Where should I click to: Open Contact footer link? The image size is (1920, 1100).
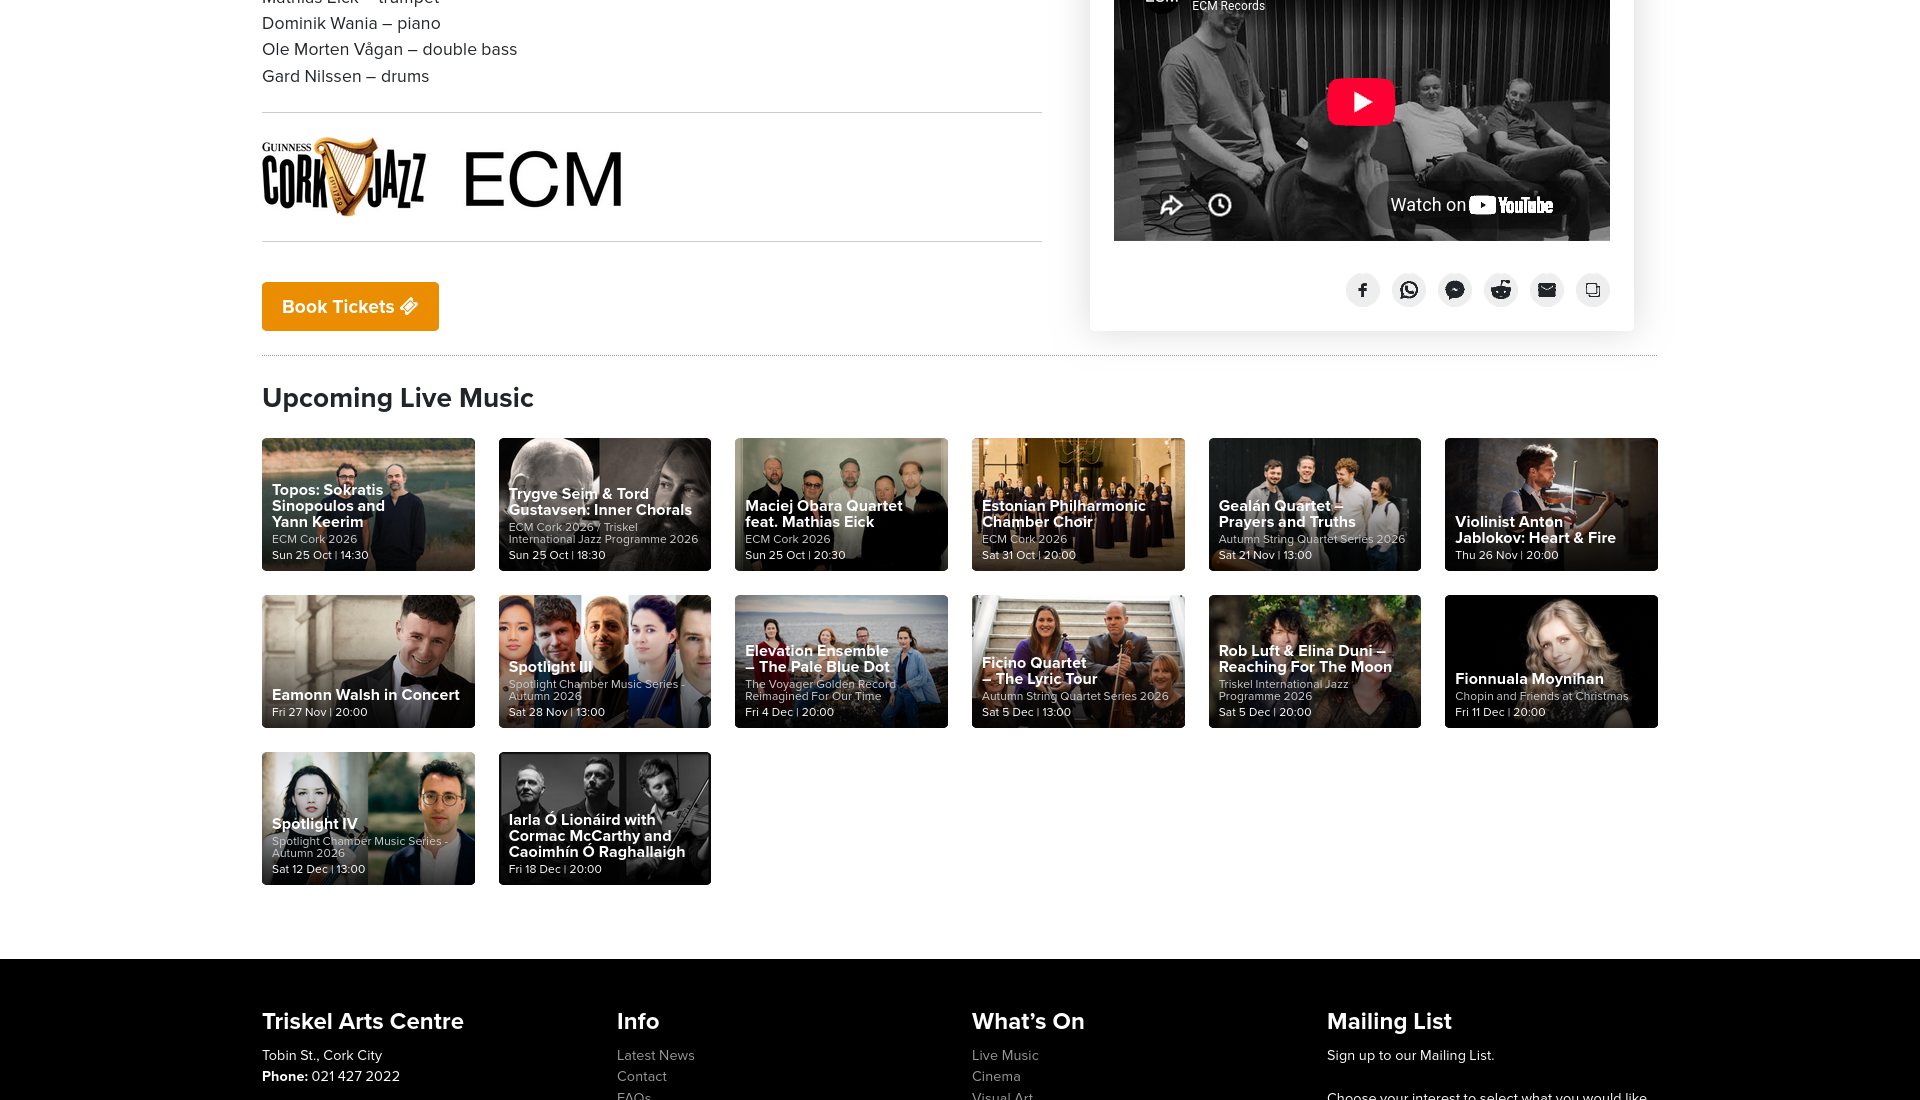(642, 1076)
